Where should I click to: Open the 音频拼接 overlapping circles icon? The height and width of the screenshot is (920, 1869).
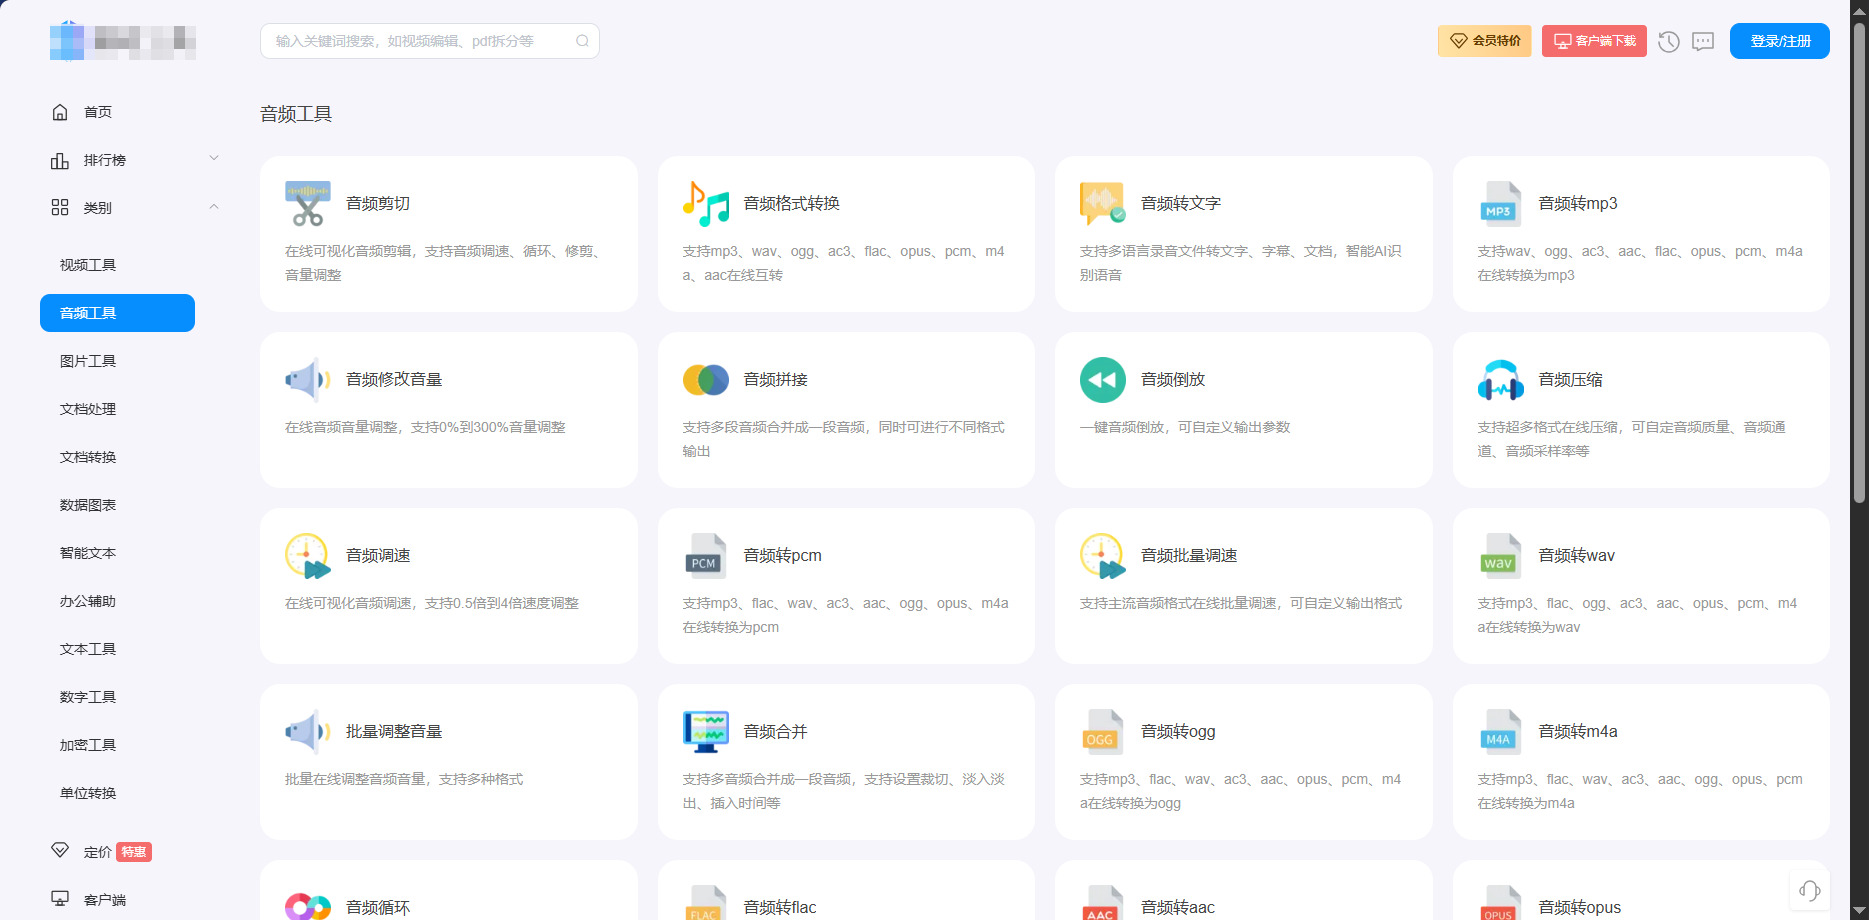pos(706,380)
